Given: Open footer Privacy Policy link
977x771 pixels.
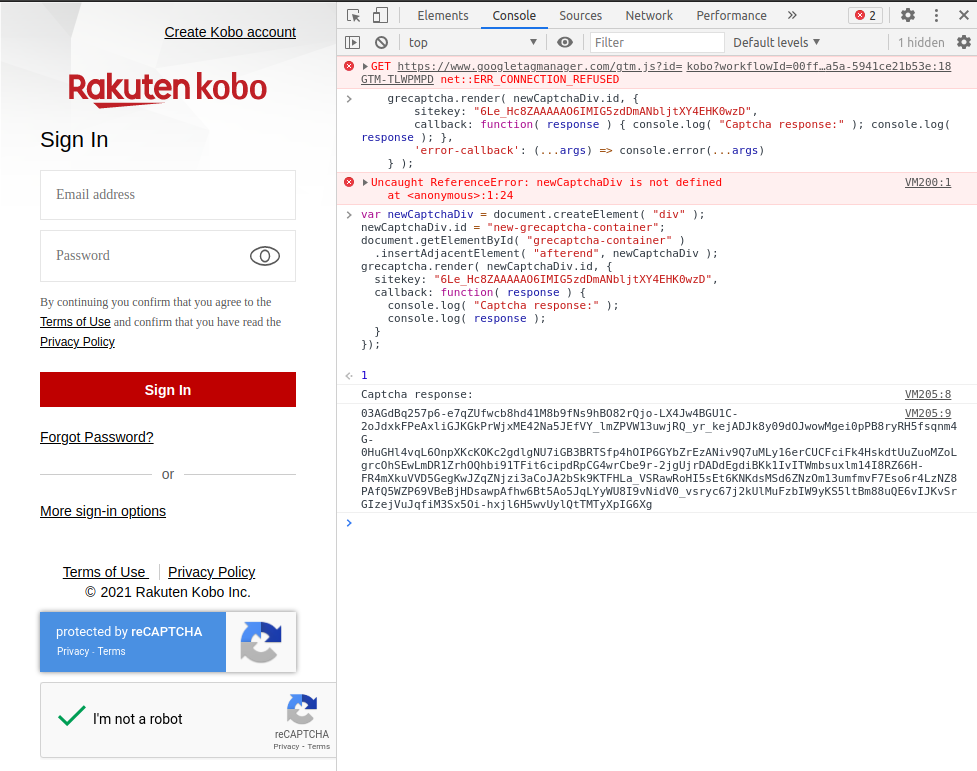Looking at the screenshot, I should pos(212,572).
